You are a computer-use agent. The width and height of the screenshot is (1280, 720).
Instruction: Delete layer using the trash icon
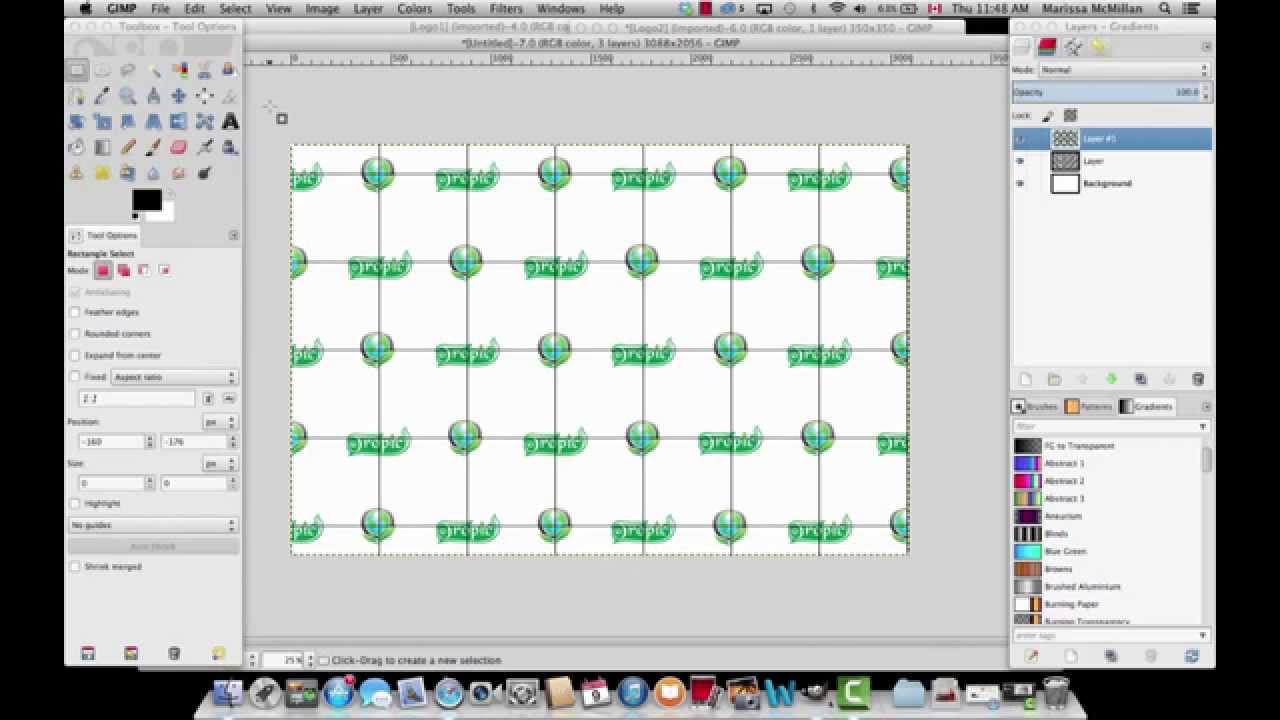(x=1198, y=379)
